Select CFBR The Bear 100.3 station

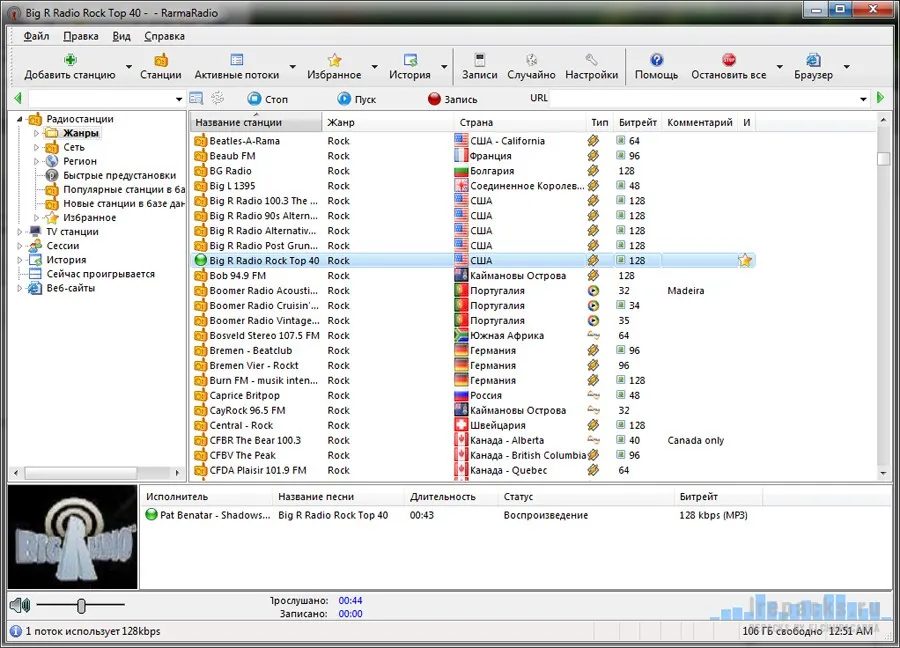[x=472, y=440]
